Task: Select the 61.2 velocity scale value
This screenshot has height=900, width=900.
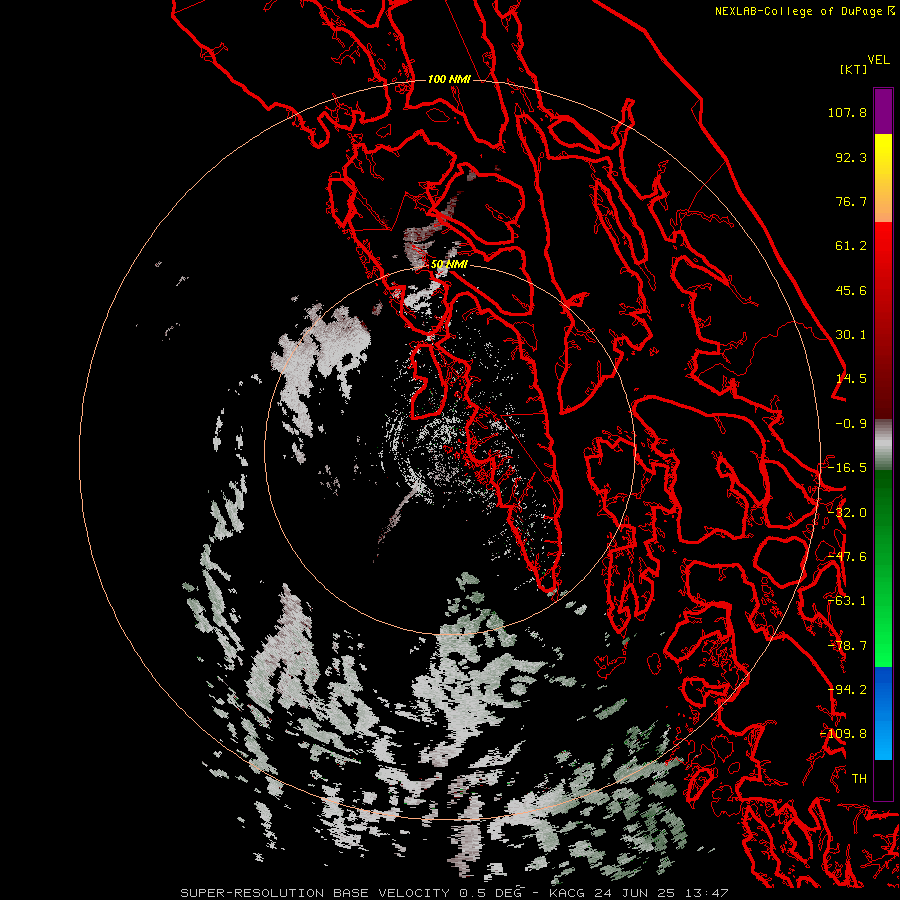Action: [851, 246]
